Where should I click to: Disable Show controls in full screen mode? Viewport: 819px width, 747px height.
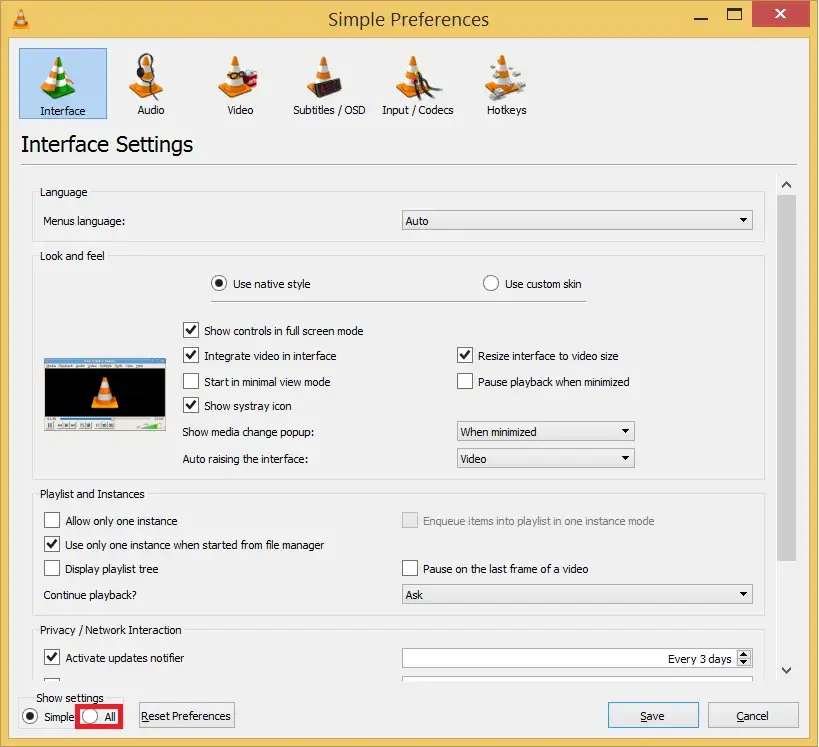tap(191, 330)
